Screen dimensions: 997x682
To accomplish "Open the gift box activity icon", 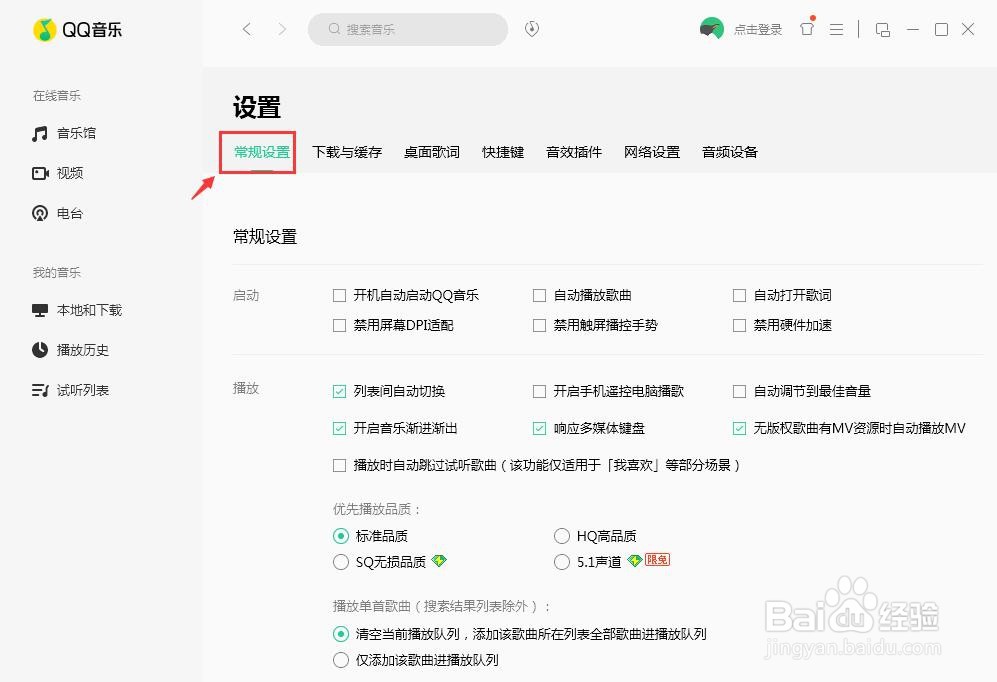I will click(x=807, y=30).
